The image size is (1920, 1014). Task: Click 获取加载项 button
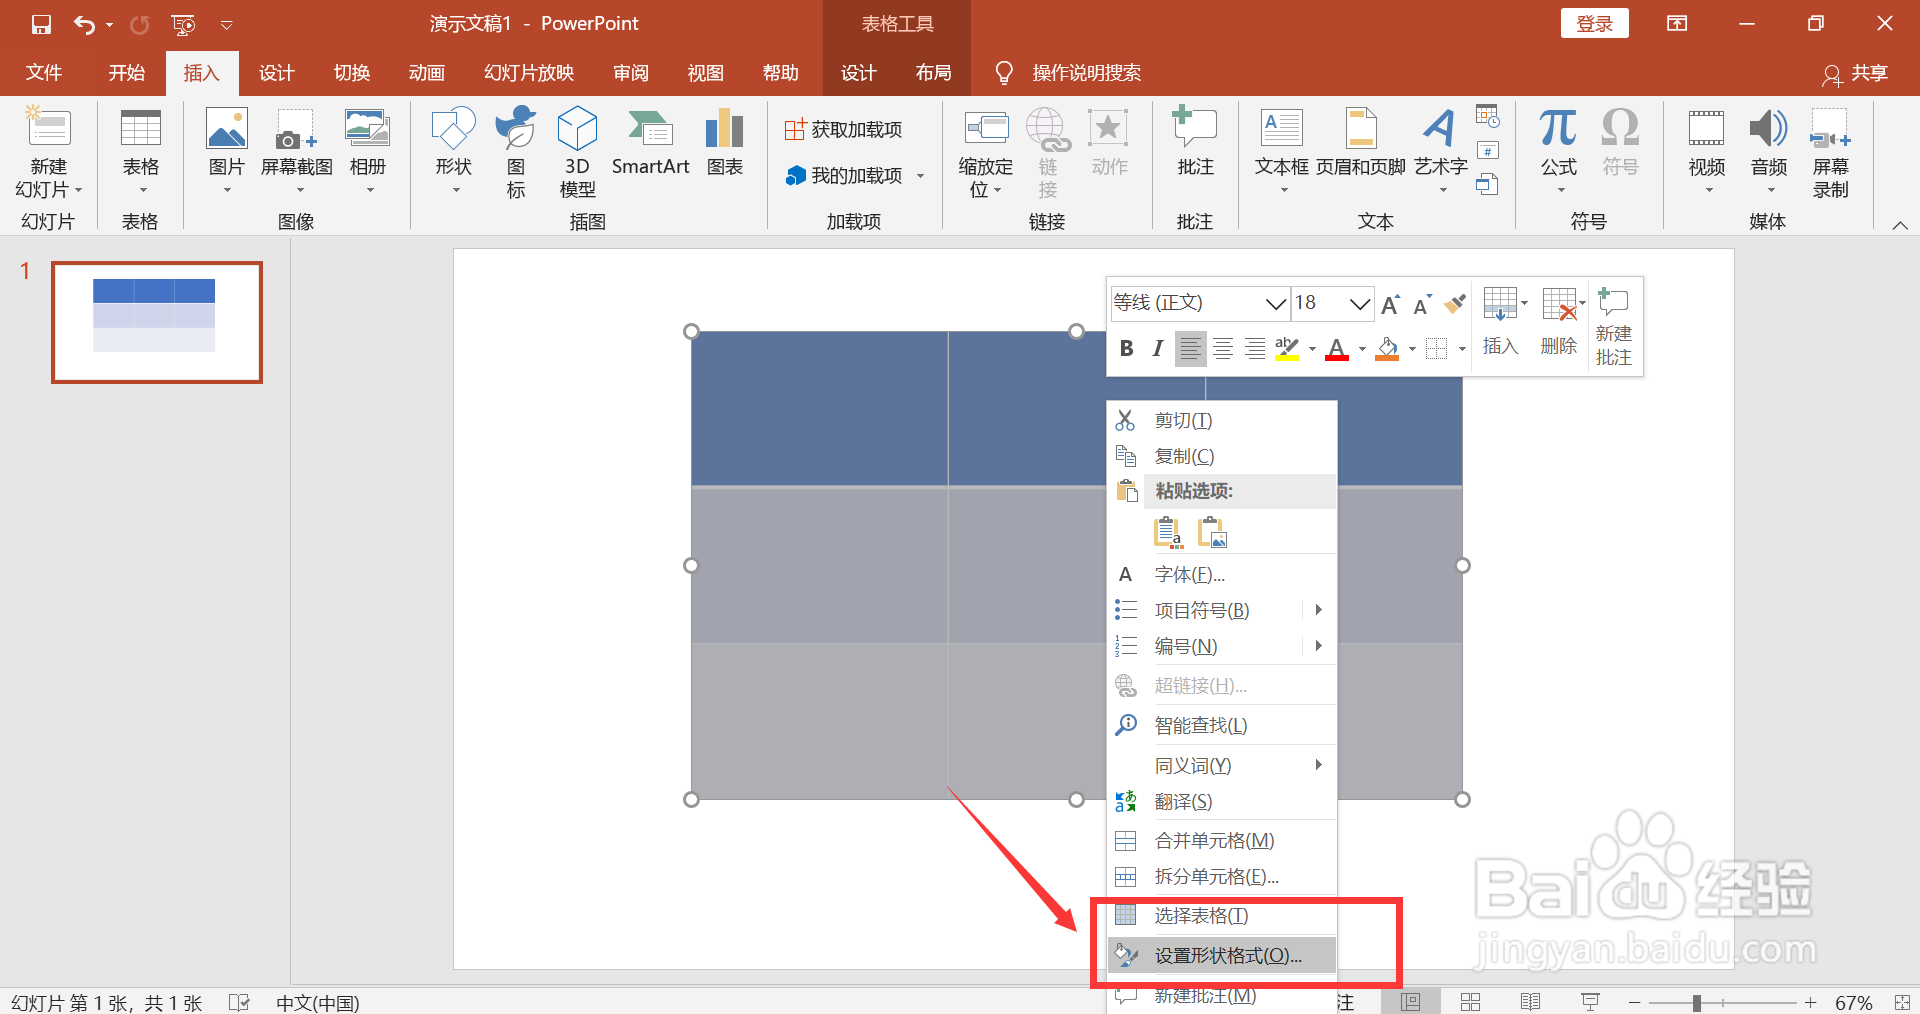[x=844, y=130]
